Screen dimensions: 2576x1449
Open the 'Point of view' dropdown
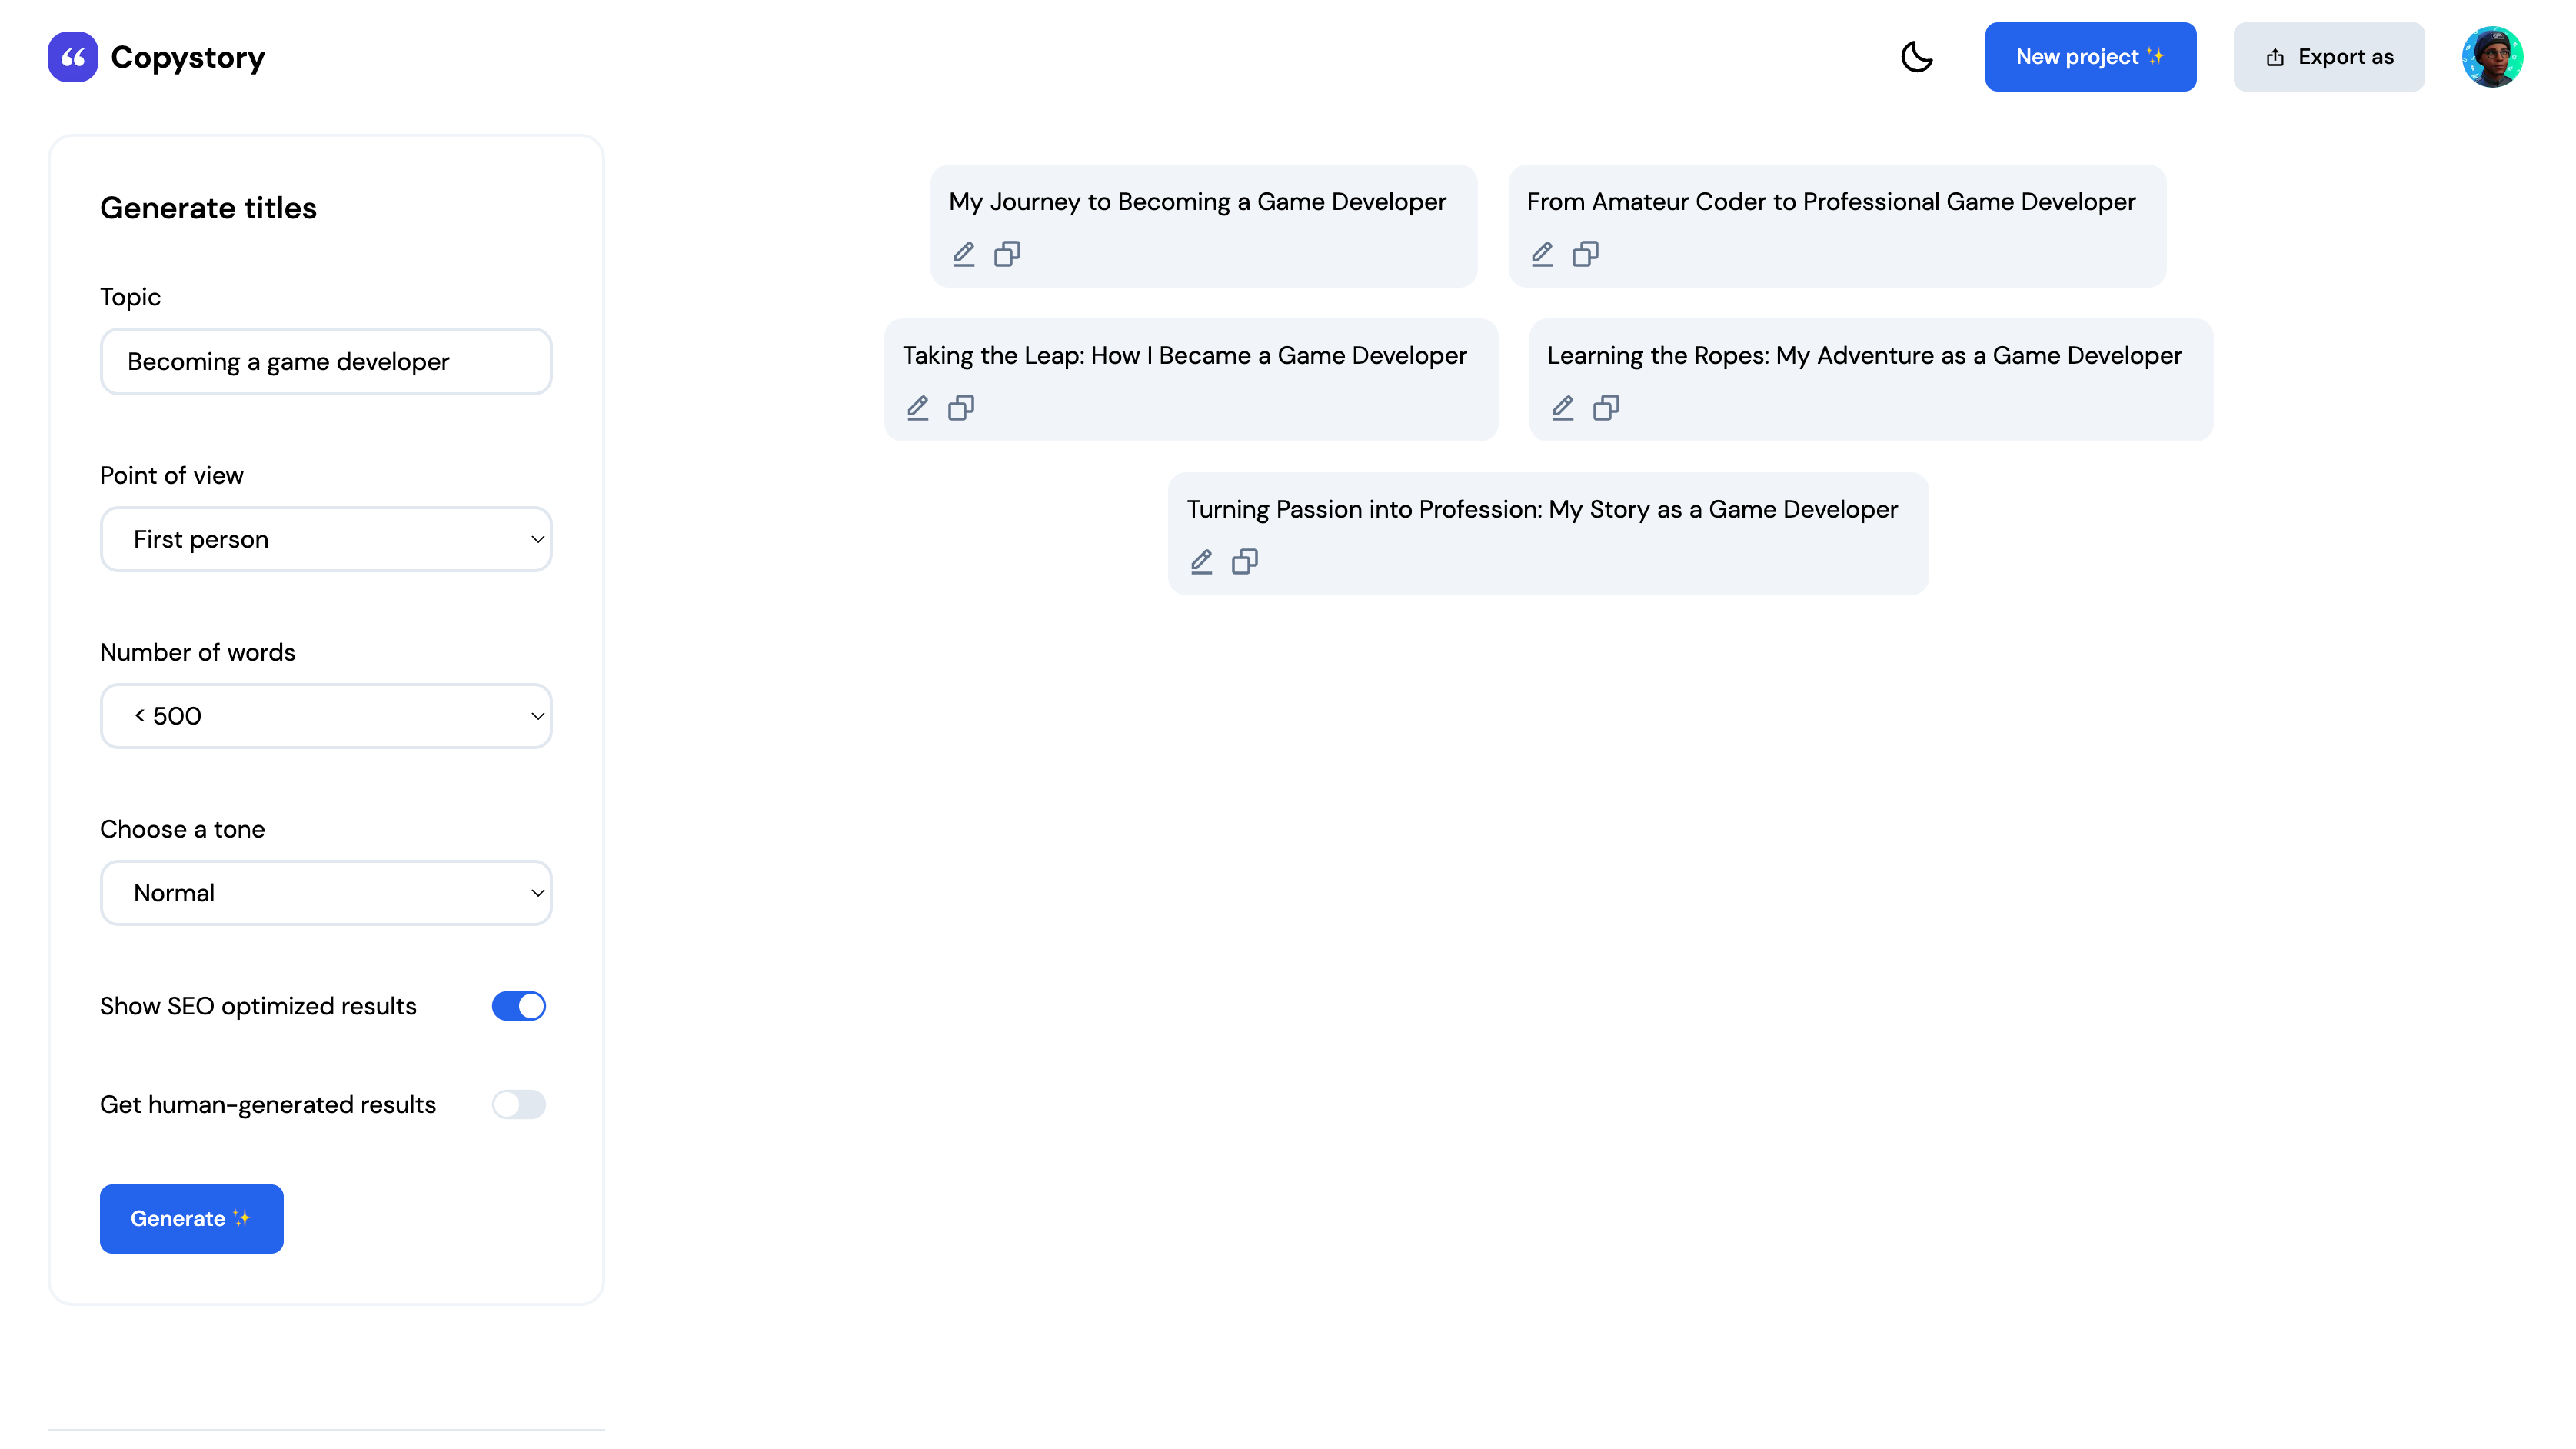tap(325, 538)
